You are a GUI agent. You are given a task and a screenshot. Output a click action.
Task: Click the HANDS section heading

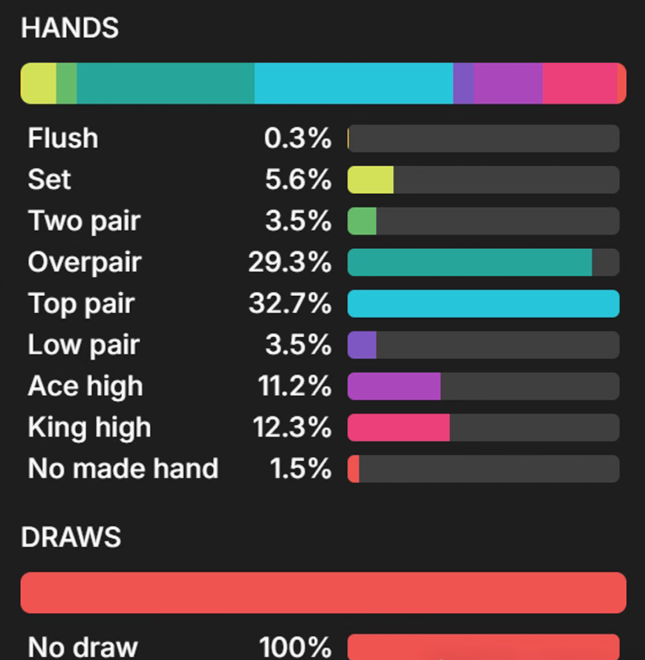[70, 28]
